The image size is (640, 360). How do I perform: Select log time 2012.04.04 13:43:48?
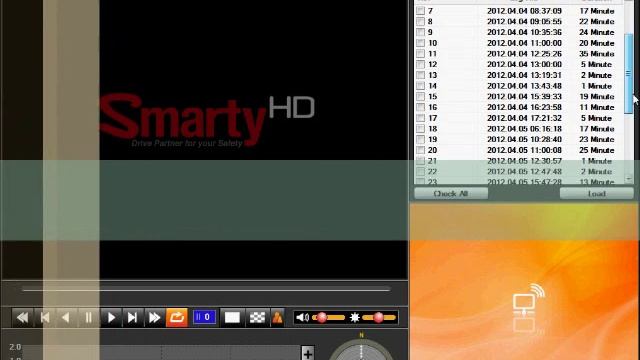(x=524, y=86)
